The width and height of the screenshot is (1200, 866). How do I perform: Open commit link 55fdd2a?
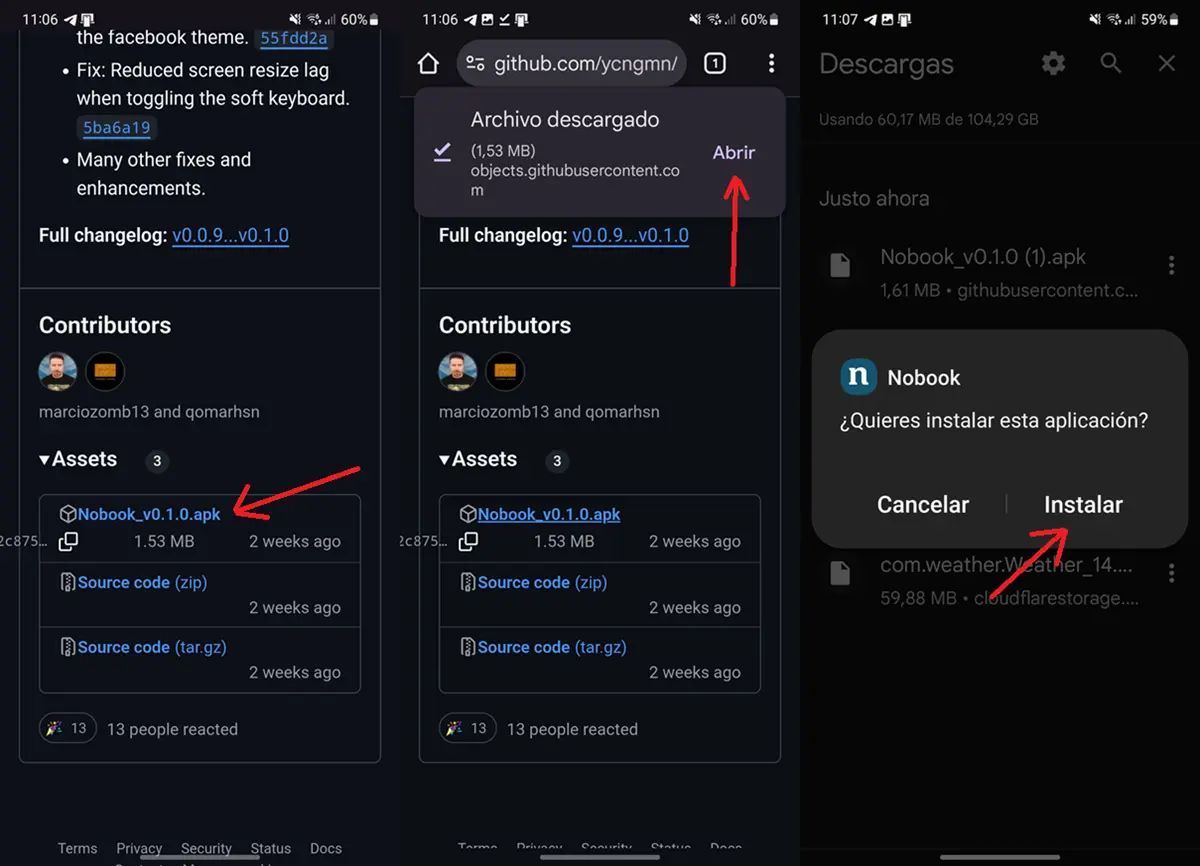pyautogui.click(x=294, y=39)
